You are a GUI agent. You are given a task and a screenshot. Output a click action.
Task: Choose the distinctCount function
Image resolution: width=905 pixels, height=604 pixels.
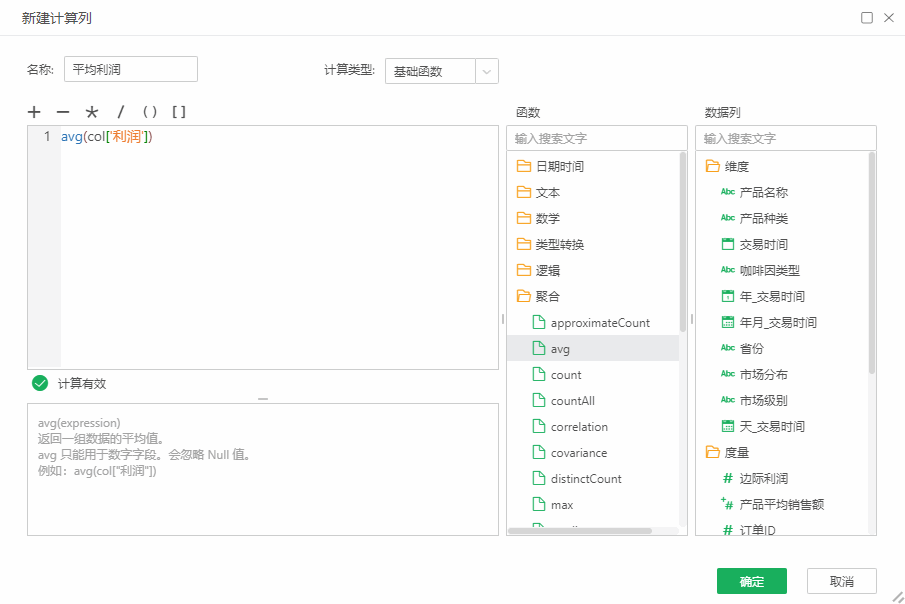click(585, 479)
